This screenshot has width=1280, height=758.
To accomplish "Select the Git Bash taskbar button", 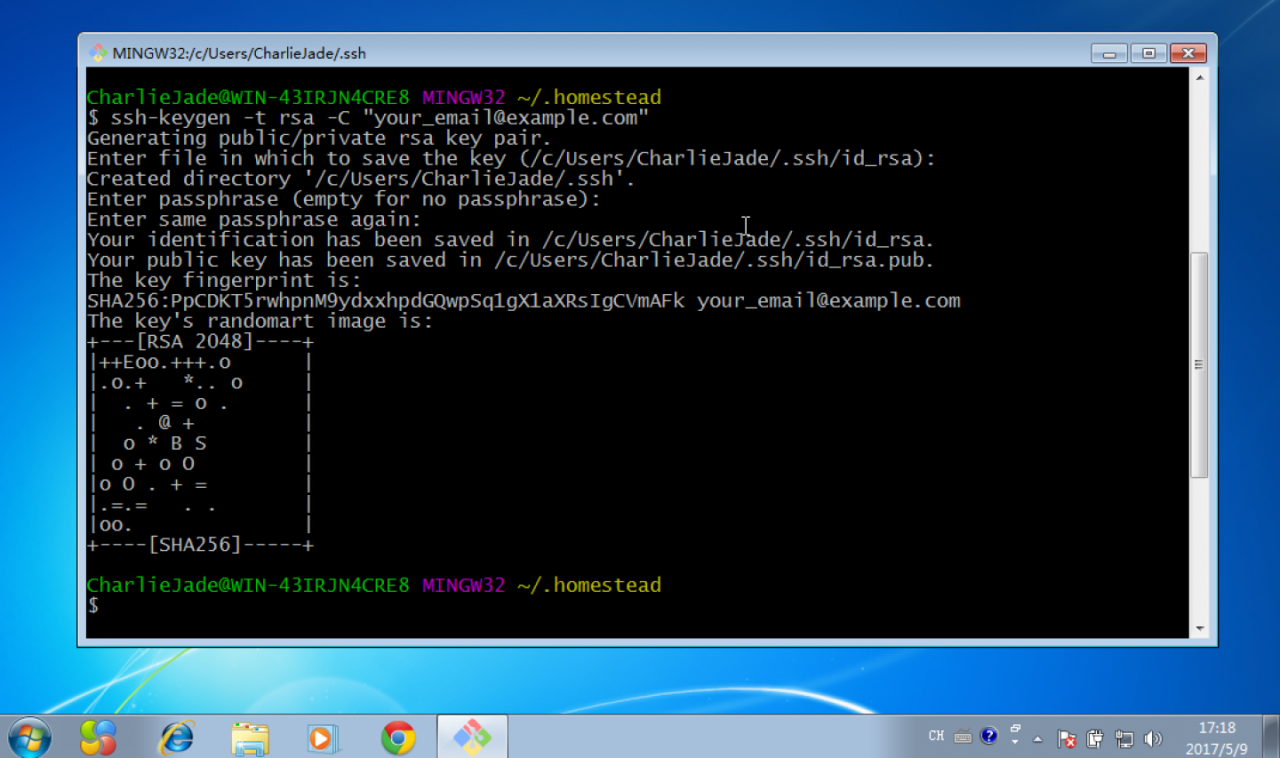I will point(472,738).
